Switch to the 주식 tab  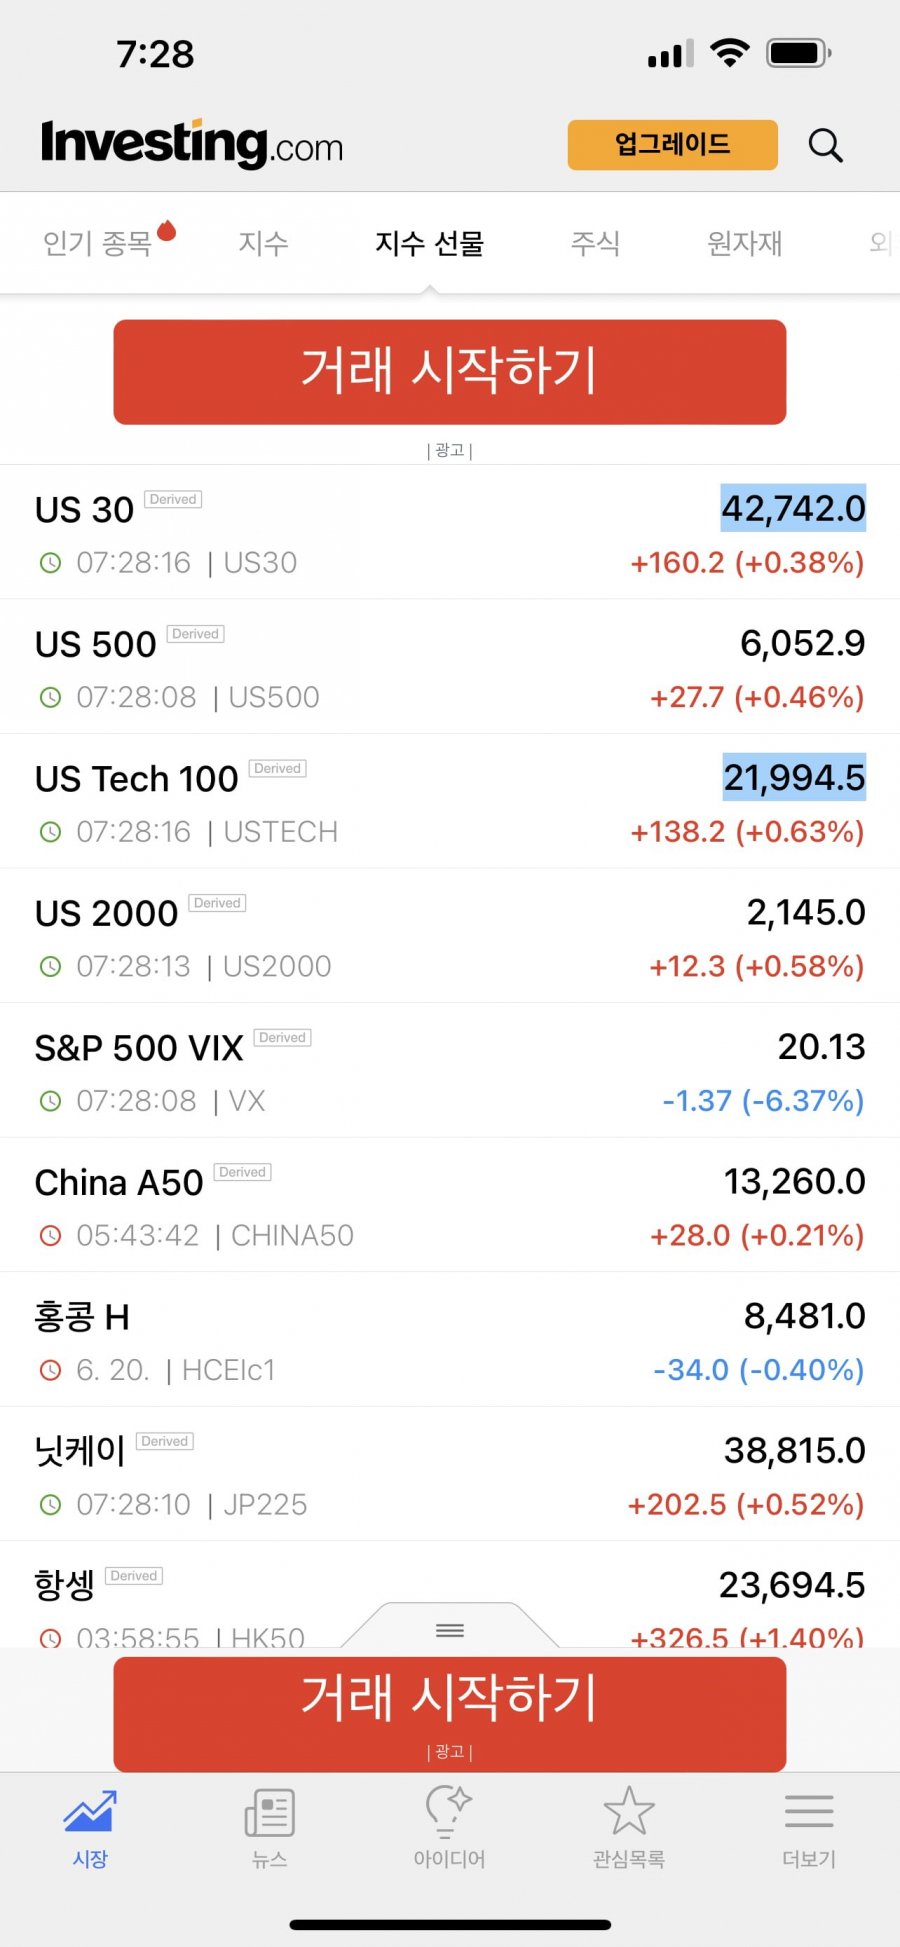coord(596,243)
